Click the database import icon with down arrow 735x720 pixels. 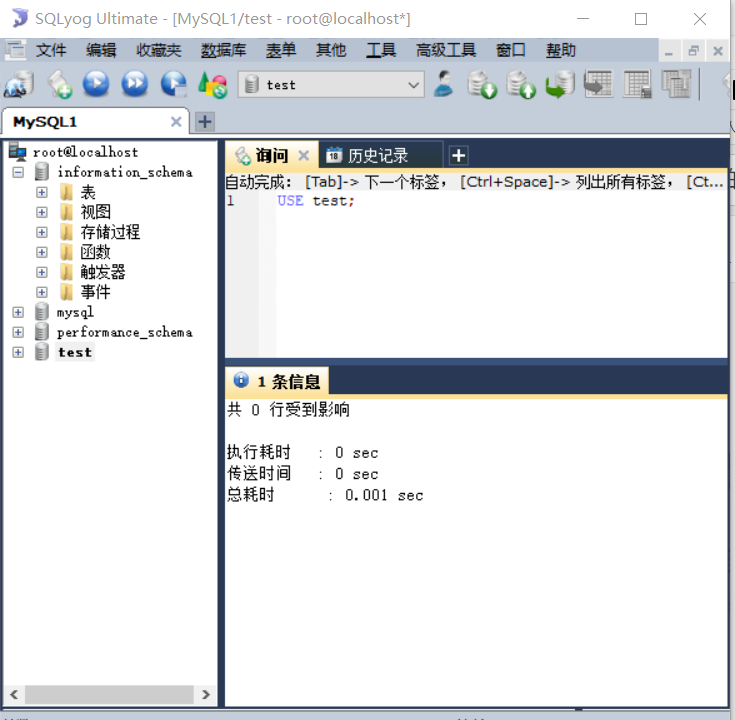482,84
